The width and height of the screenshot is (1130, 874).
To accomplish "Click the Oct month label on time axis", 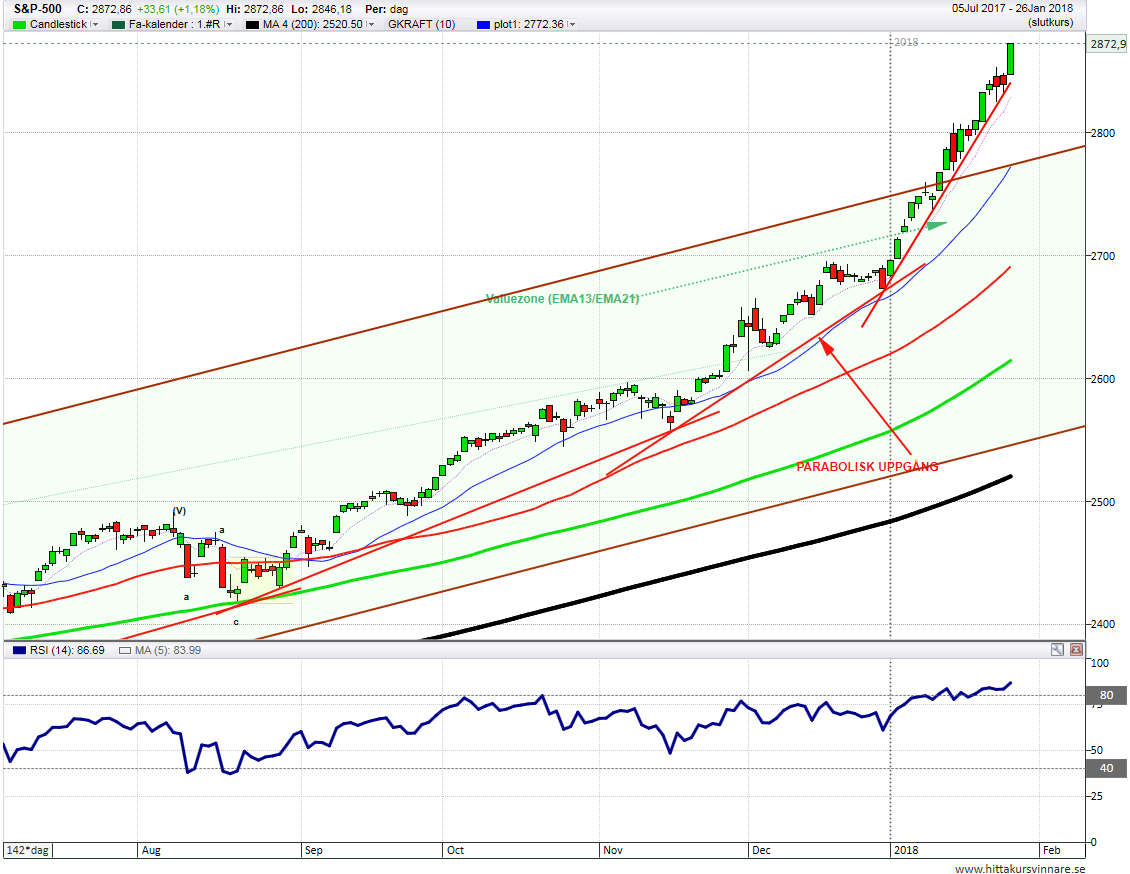I will (x=455, y=850).
